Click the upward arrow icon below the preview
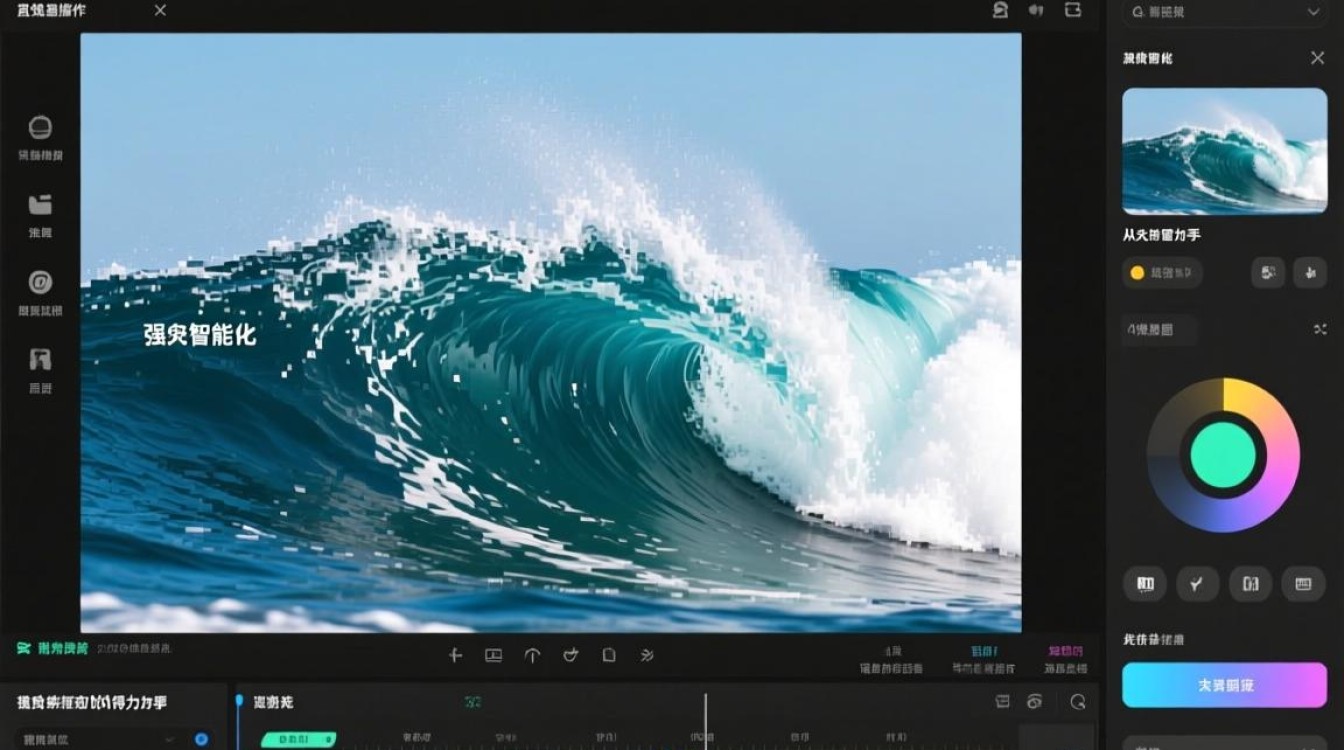 tap(532, 656)
